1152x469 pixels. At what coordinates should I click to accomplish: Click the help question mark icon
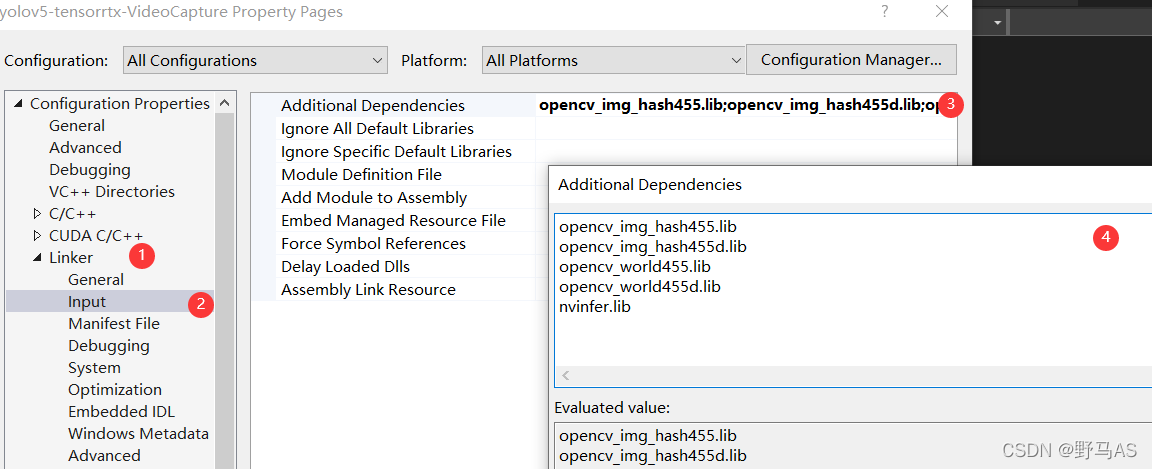click(x=884, y=12)
